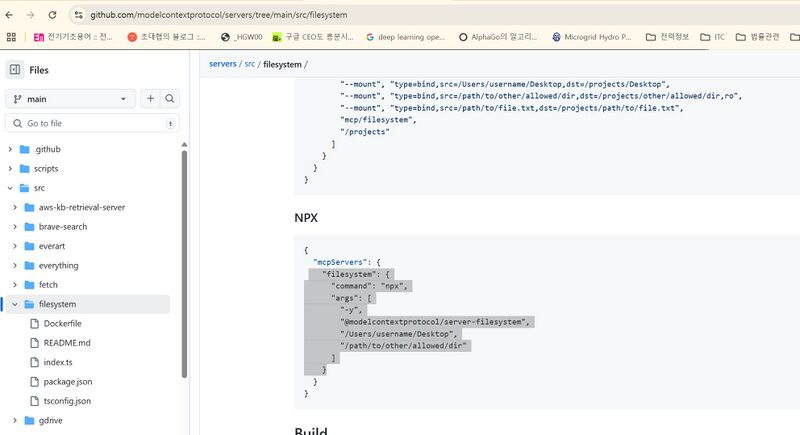This screenshot has height=435, width=800.
Task: Click the search icon beside the branch selector
Action: pyautogui.click(x=170, y=99)
